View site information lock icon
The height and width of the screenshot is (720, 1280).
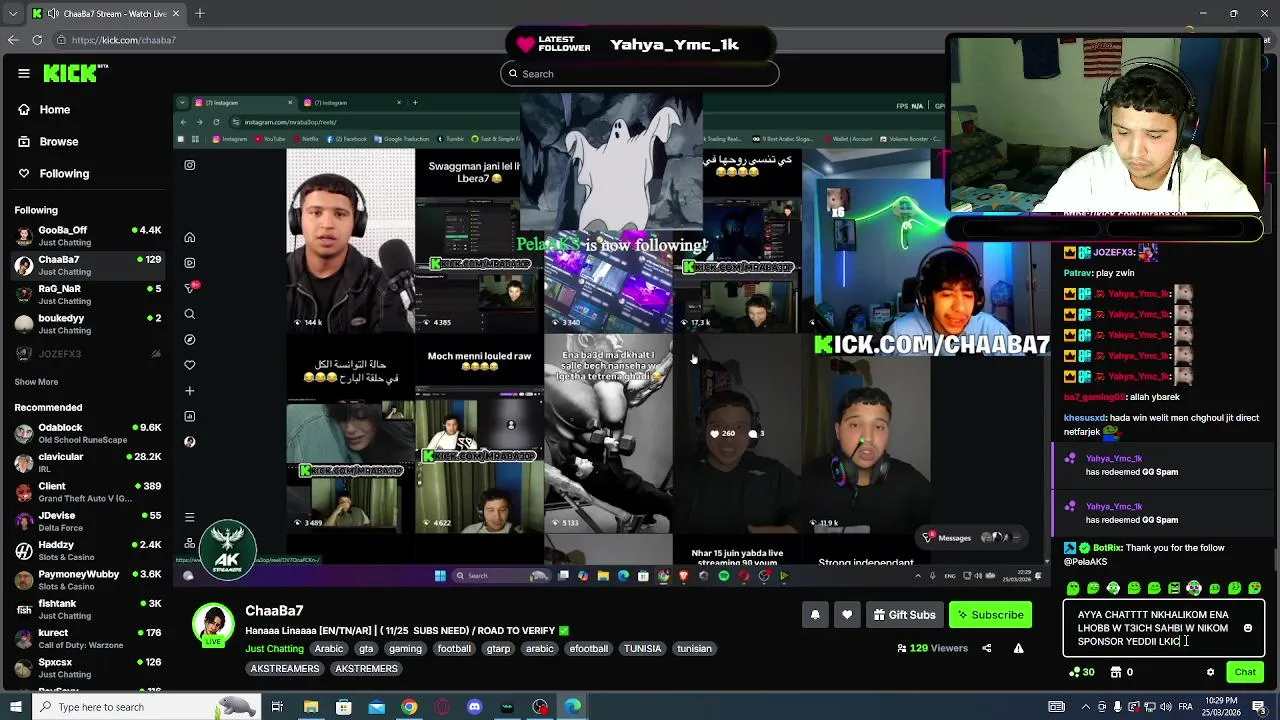click(x=61, y=40)
